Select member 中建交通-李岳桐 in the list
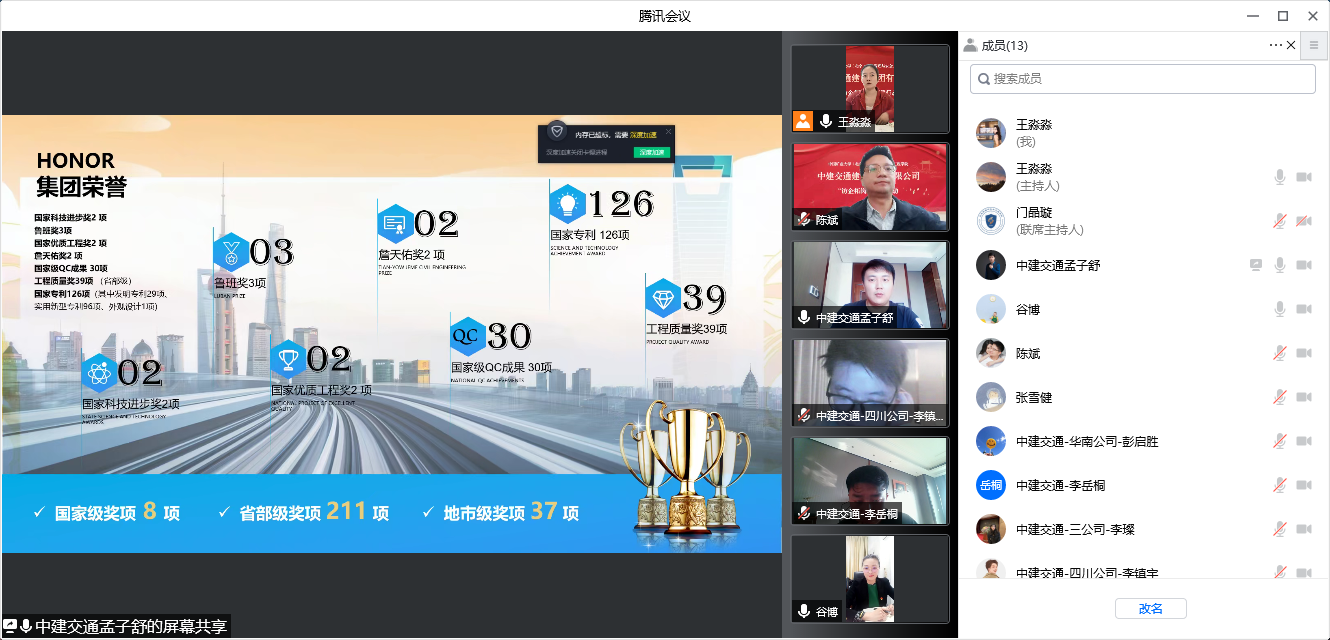1330x640 pixels. (x=1060, y=485)
